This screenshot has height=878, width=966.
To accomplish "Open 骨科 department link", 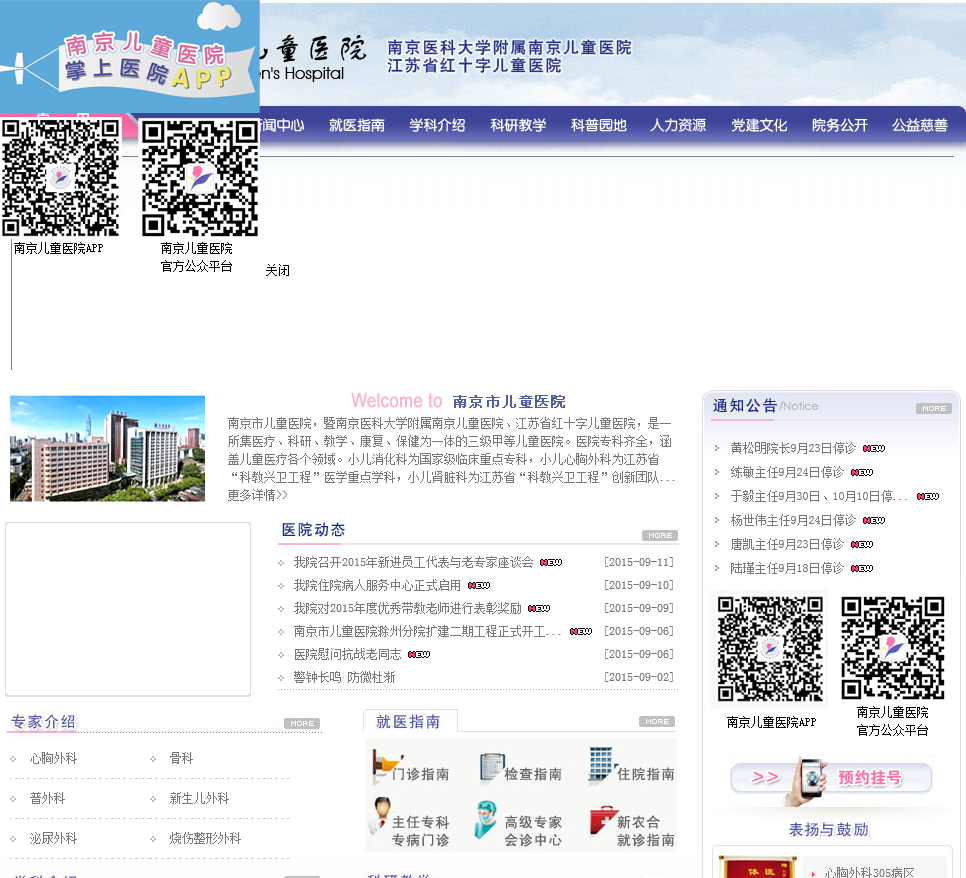I will pyautogui.click(x=181, y=758).
